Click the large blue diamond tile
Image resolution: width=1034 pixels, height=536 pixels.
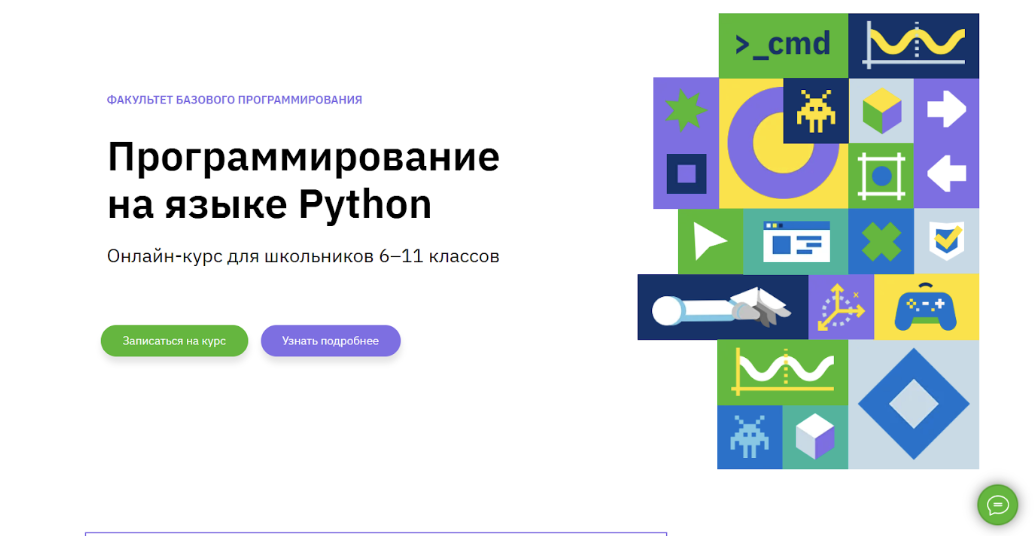913,404
